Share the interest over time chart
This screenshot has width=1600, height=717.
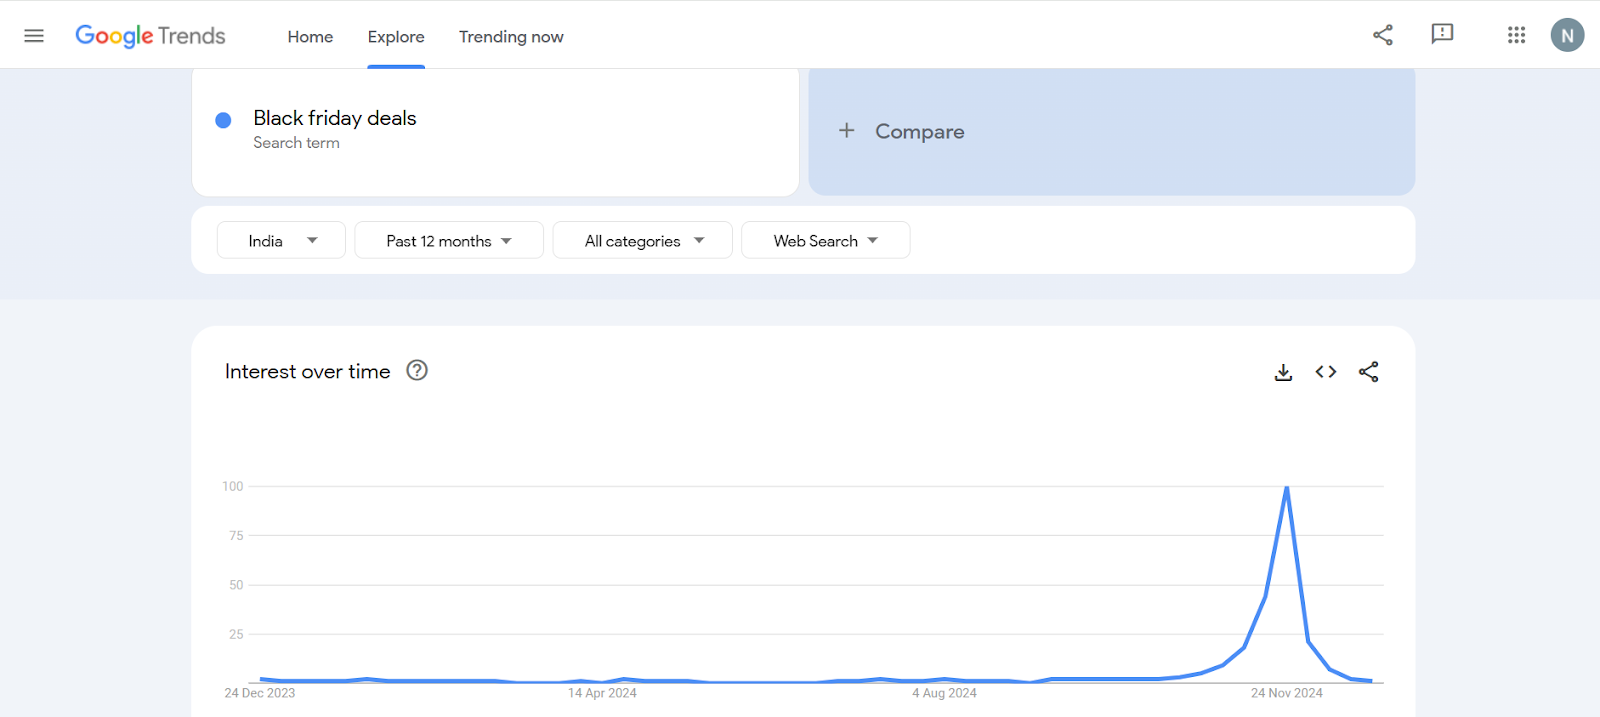(1369, 372)
